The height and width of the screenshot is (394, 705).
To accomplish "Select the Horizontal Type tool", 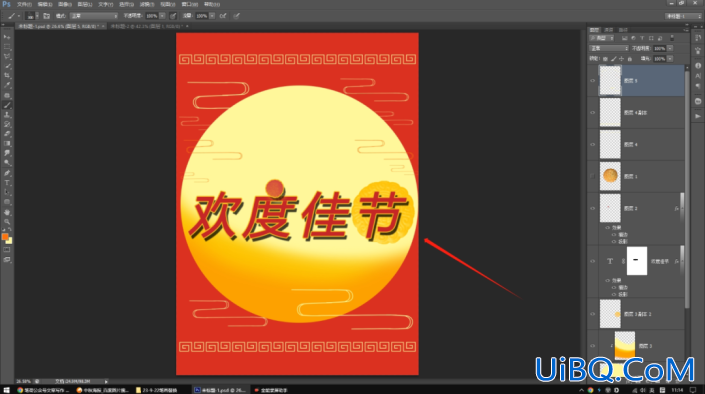I will [x=7, y=183].
